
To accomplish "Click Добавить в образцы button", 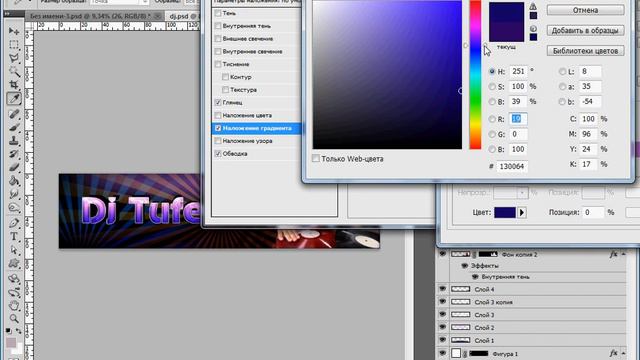I will [x=585, y=30].
